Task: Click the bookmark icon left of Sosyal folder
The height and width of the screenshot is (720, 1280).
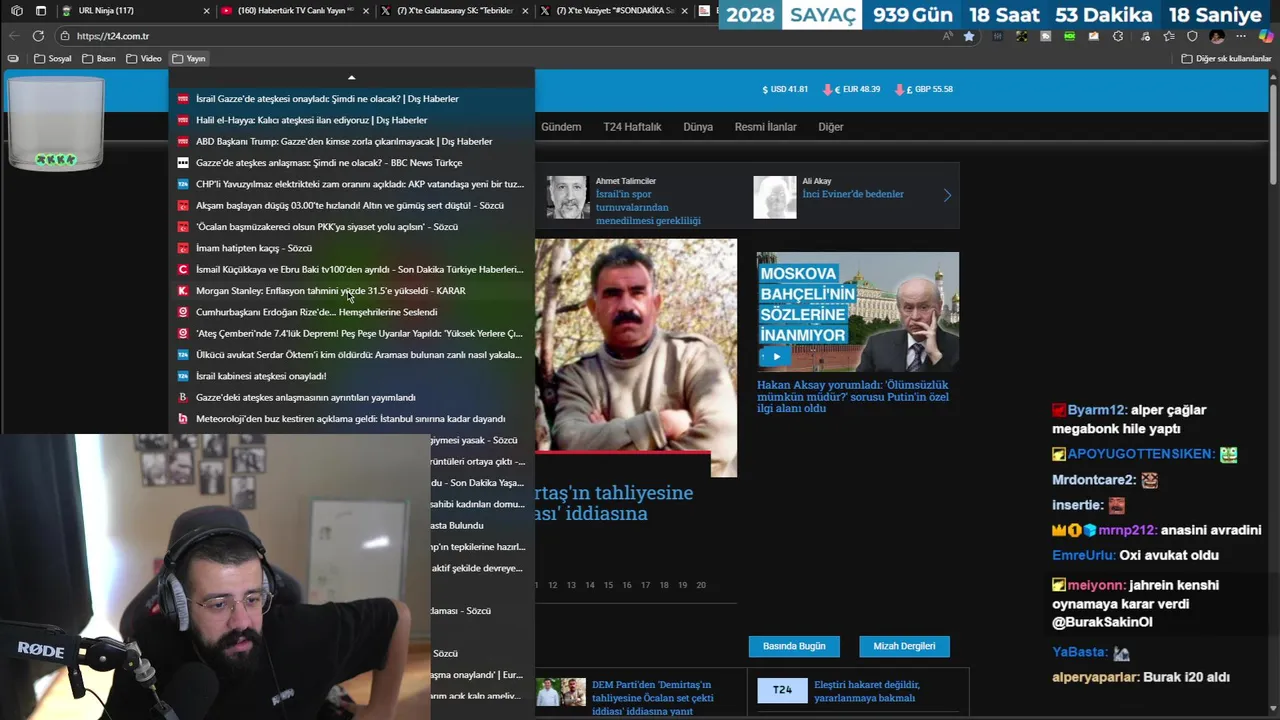Action: pyautogui.click(x=13, y=58)
